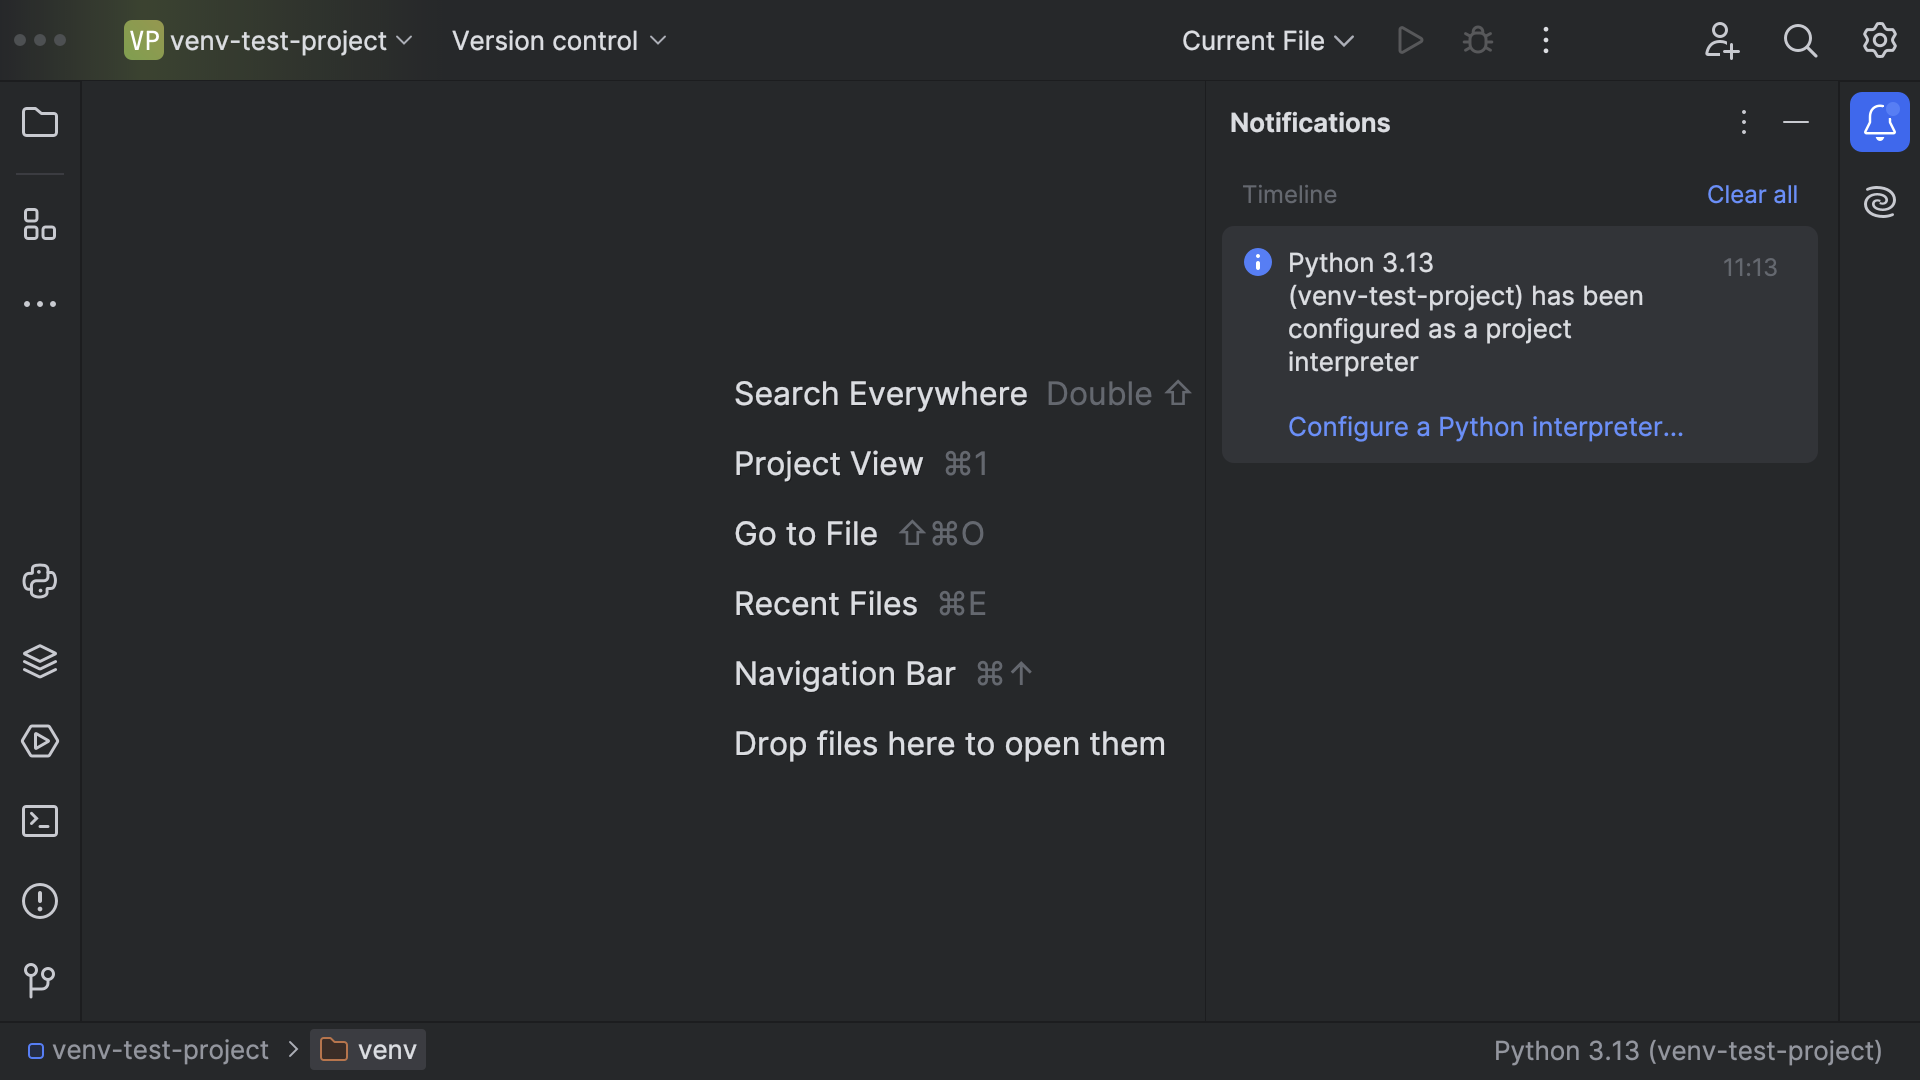Run the current file
Screen dimensions: 1920x1080
pyautogui.click(x=1410, y=40)
